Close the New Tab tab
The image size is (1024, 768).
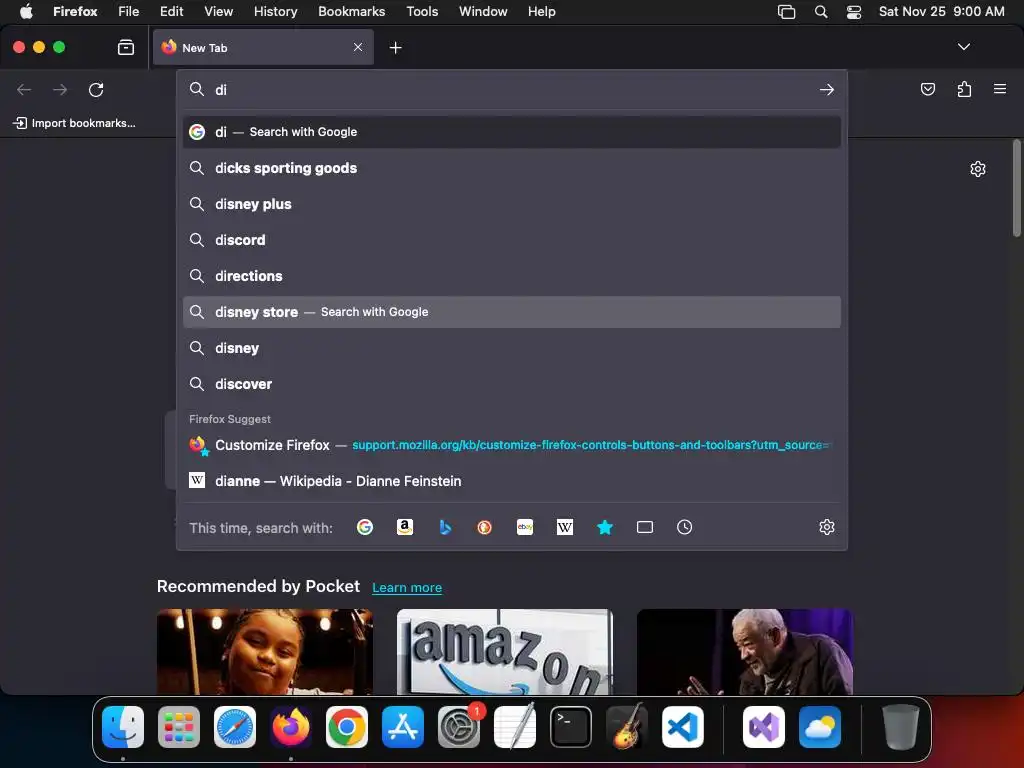click(358, 47)
